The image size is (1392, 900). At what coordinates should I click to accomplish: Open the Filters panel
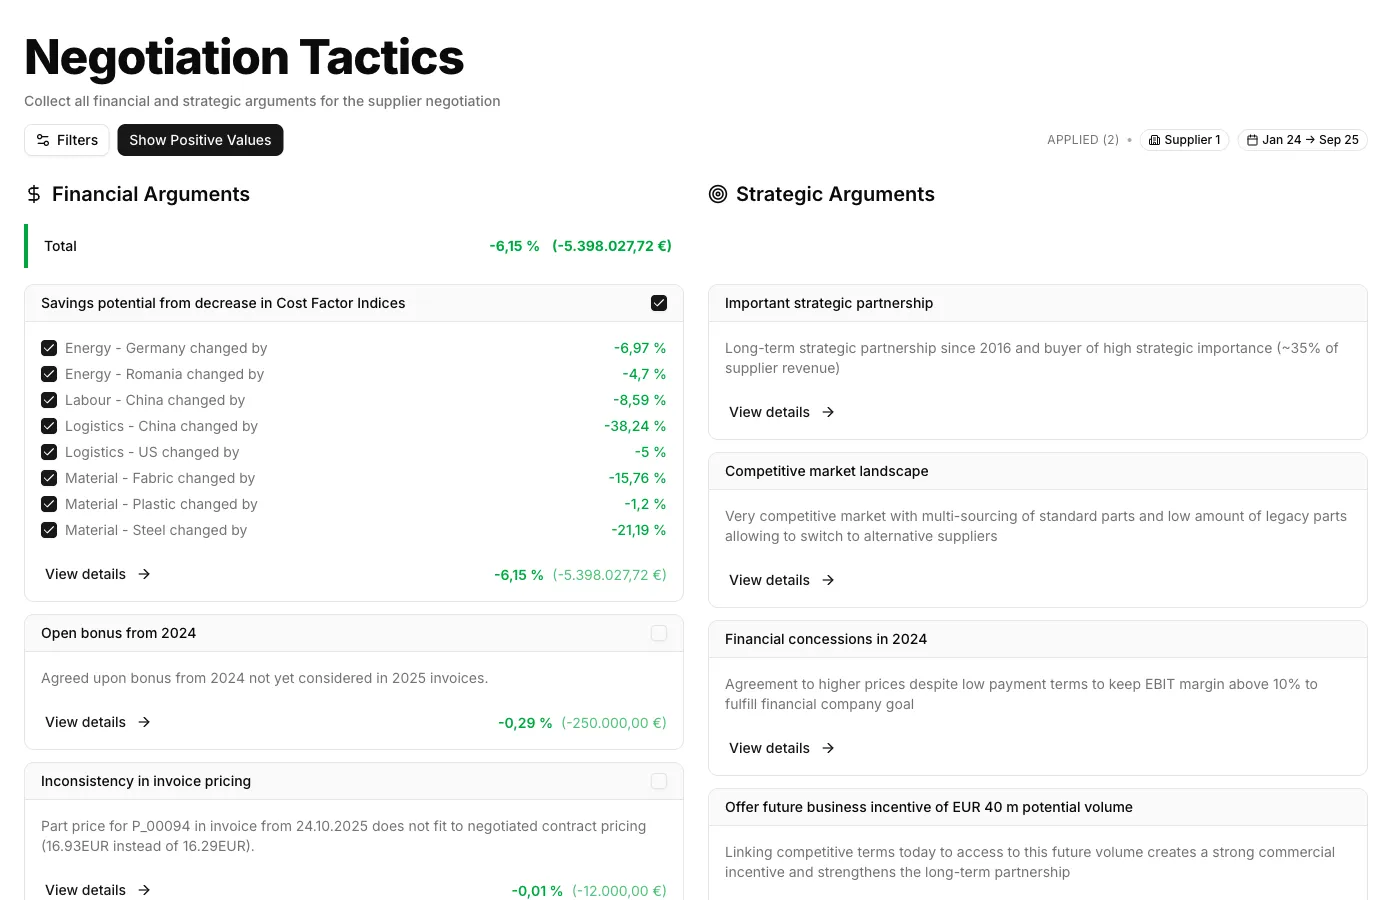click(x=66, y=140)
